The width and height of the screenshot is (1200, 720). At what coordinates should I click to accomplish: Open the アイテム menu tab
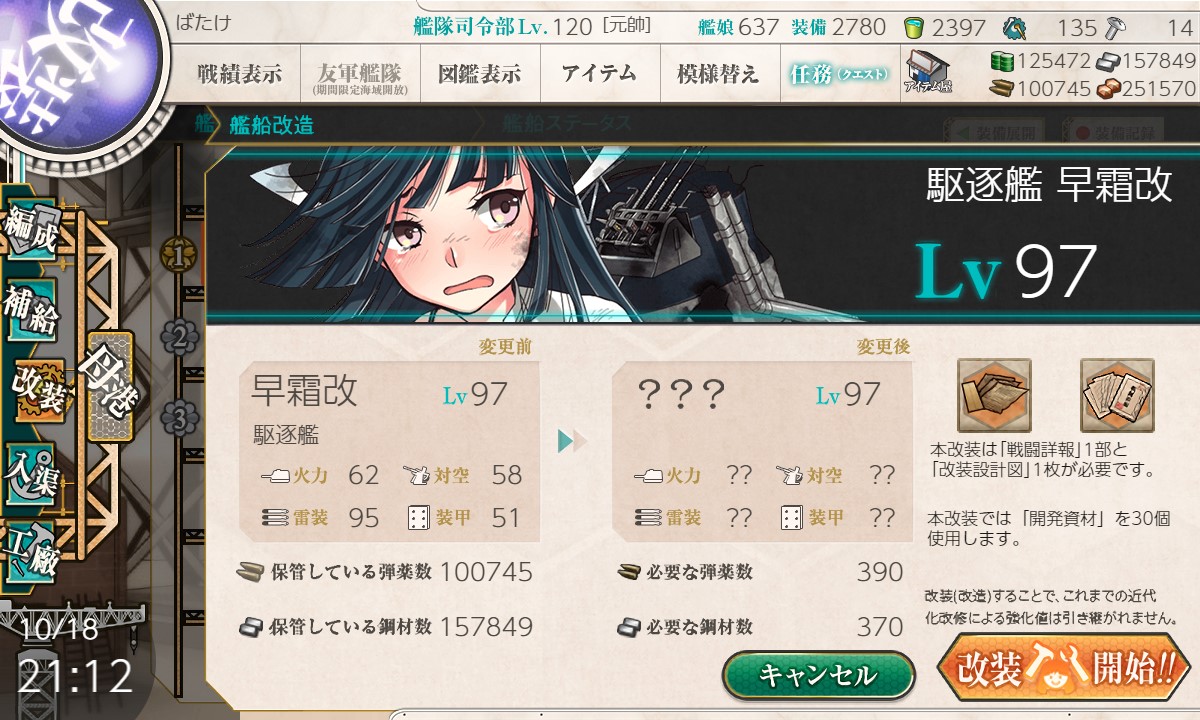(x=600, y=74)
